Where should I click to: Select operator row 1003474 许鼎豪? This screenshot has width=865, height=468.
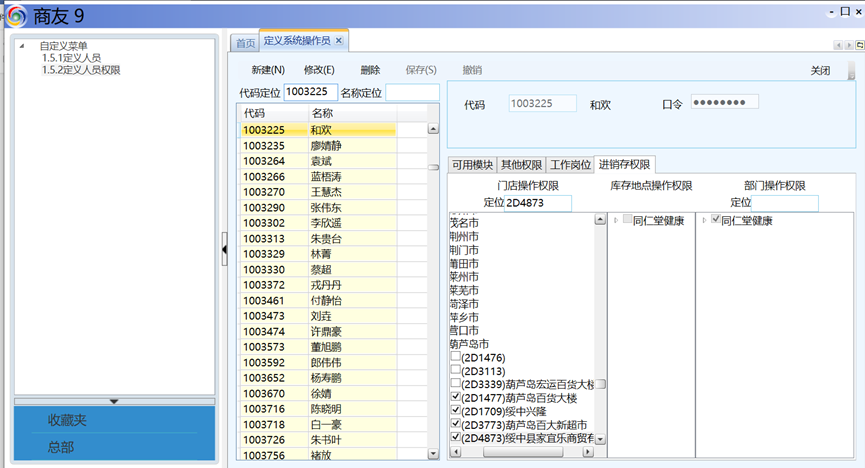coord(319,332)
